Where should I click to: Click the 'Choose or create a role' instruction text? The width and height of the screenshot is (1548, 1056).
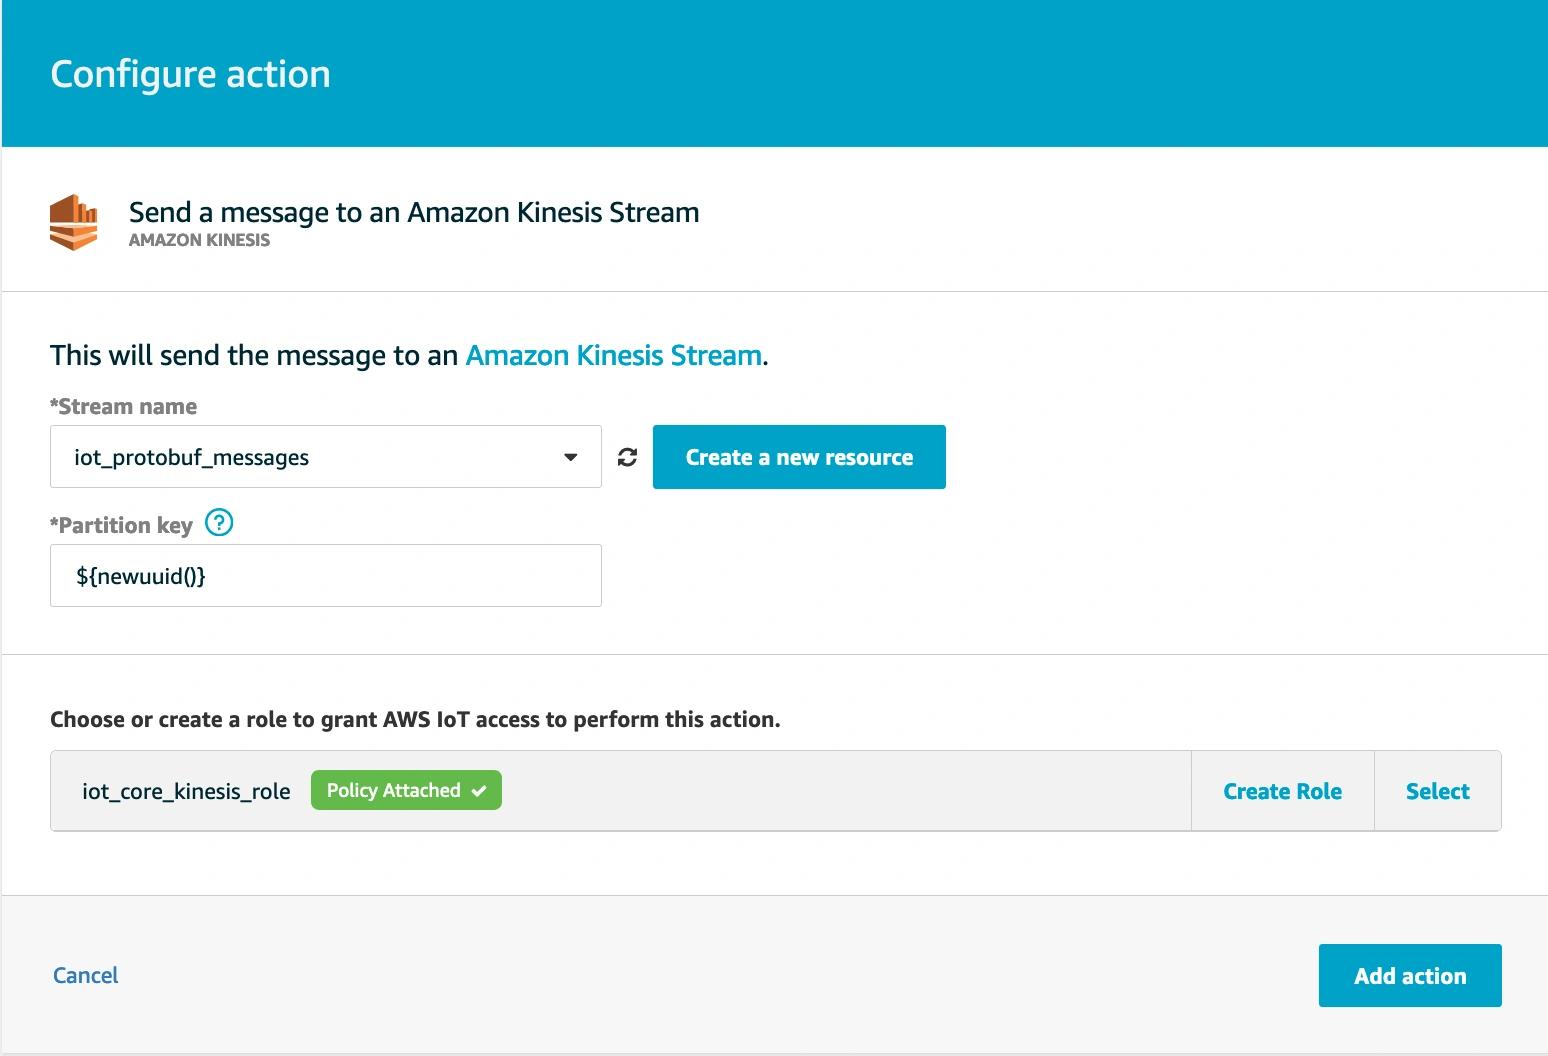[x=415, y=719]
